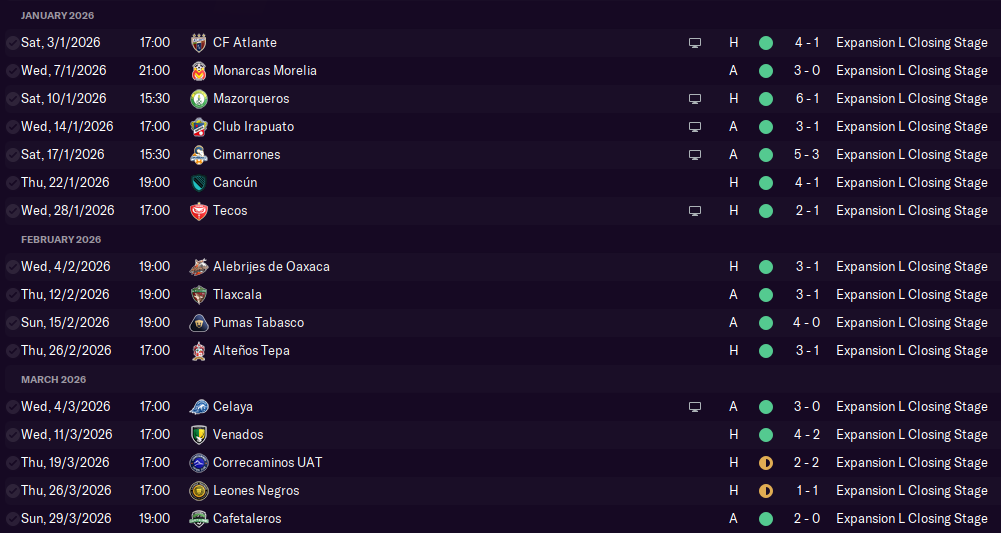Collapse the February 2026 month header
The width and height of the screenshot is (1001, 533).
pyautogui.click(x=61, y=240)
